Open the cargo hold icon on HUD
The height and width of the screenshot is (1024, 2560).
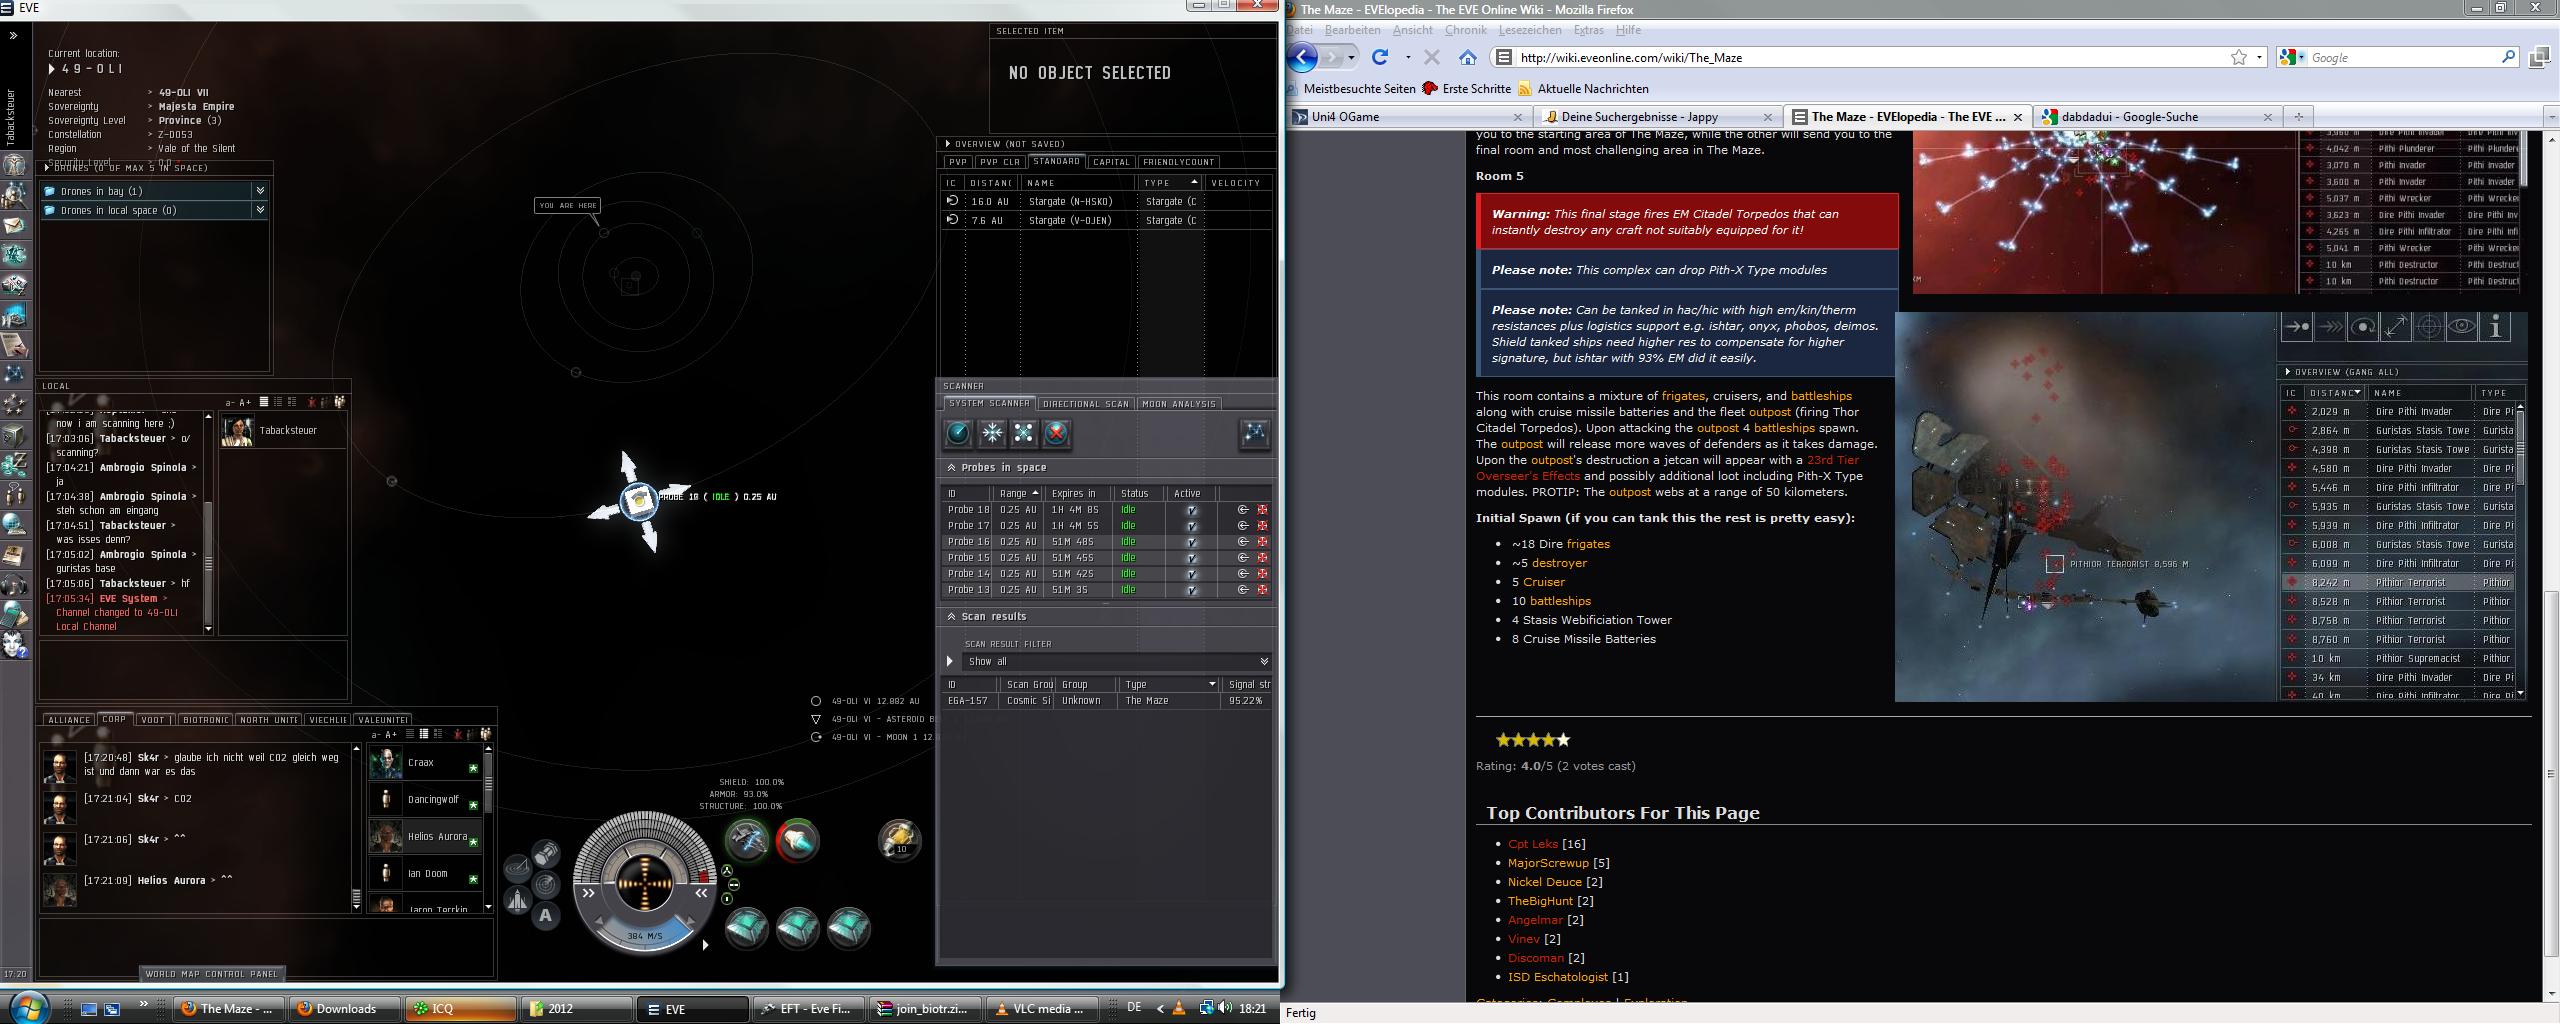(546, 854)
